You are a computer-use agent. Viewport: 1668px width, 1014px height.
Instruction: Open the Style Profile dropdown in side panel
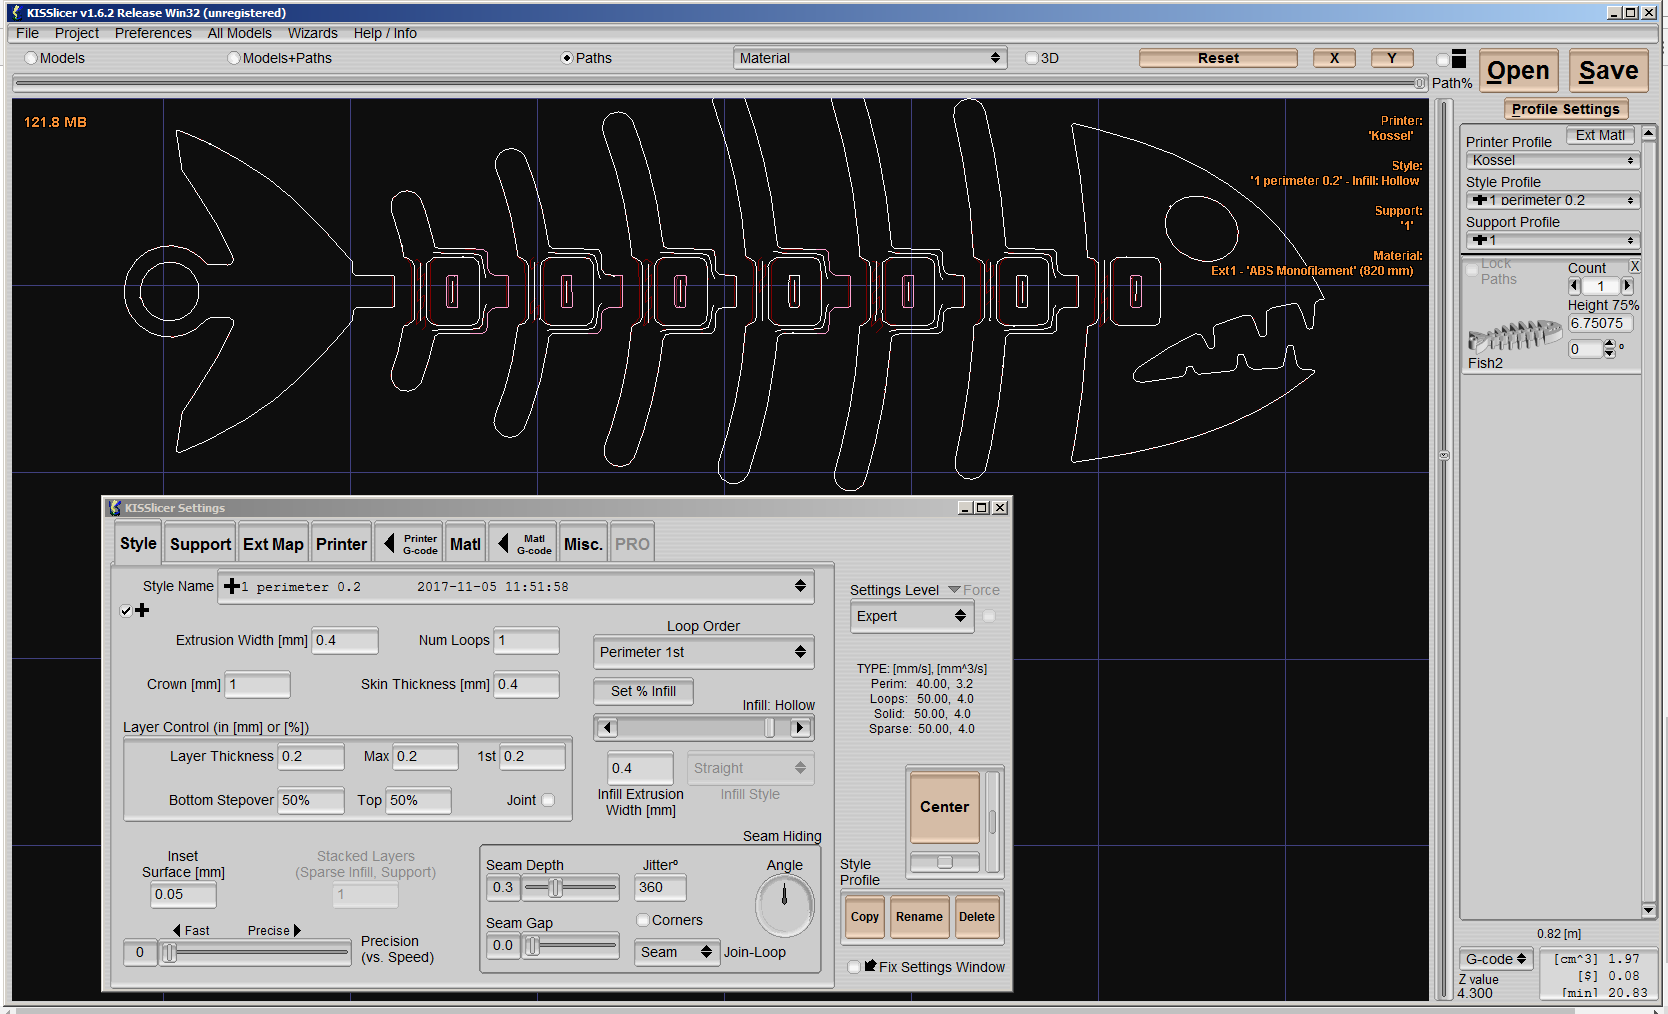point(1552,200)
